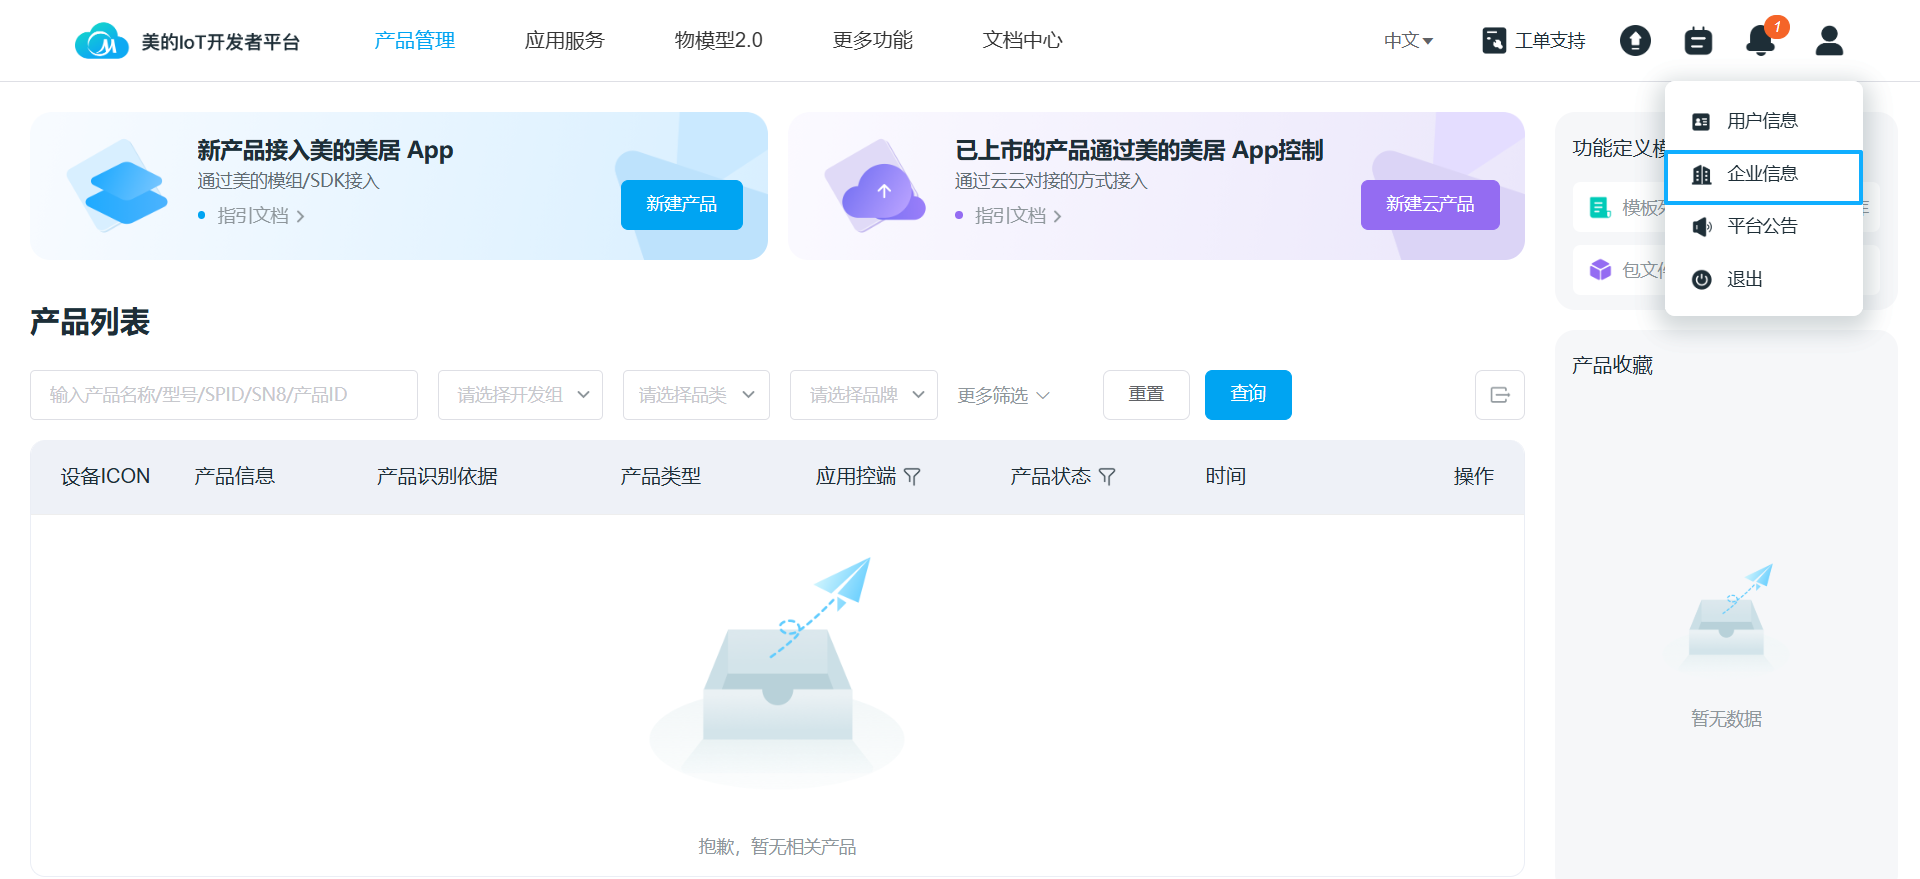The width and height of the screenshot is (1920, 879).
Task: Click the user profile avatar icon
Action: tap(1829, 41)
